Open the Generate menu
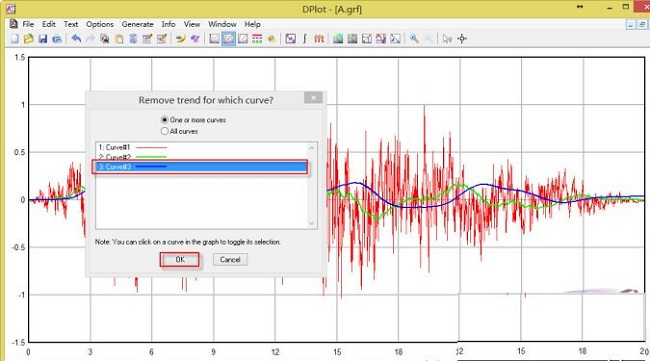The image size is (650, 361). [x=138, y=24]
